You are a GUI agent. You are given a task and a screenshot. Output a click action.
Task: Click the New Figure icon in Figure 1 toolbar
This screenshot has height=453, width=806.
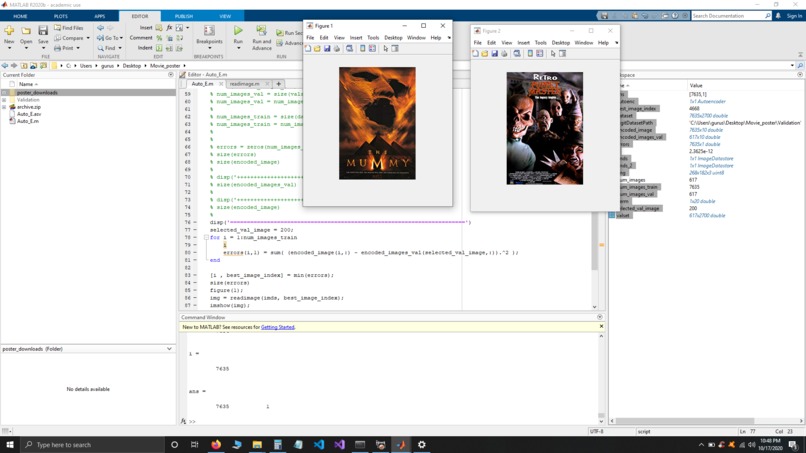pos(308,48)
